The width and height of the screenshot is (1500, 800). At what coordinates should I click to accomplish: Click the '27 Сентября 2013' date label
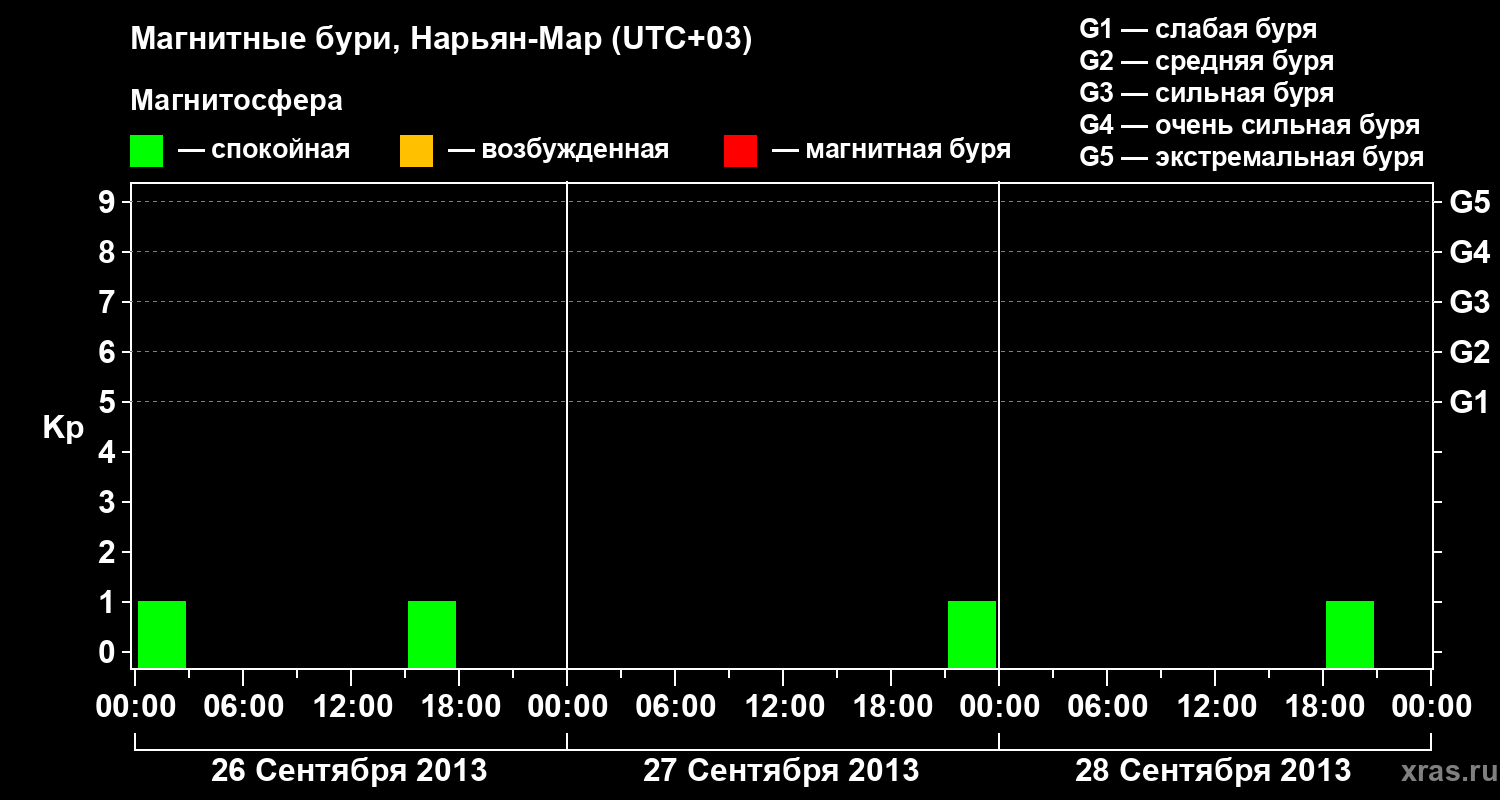point(781,771)
